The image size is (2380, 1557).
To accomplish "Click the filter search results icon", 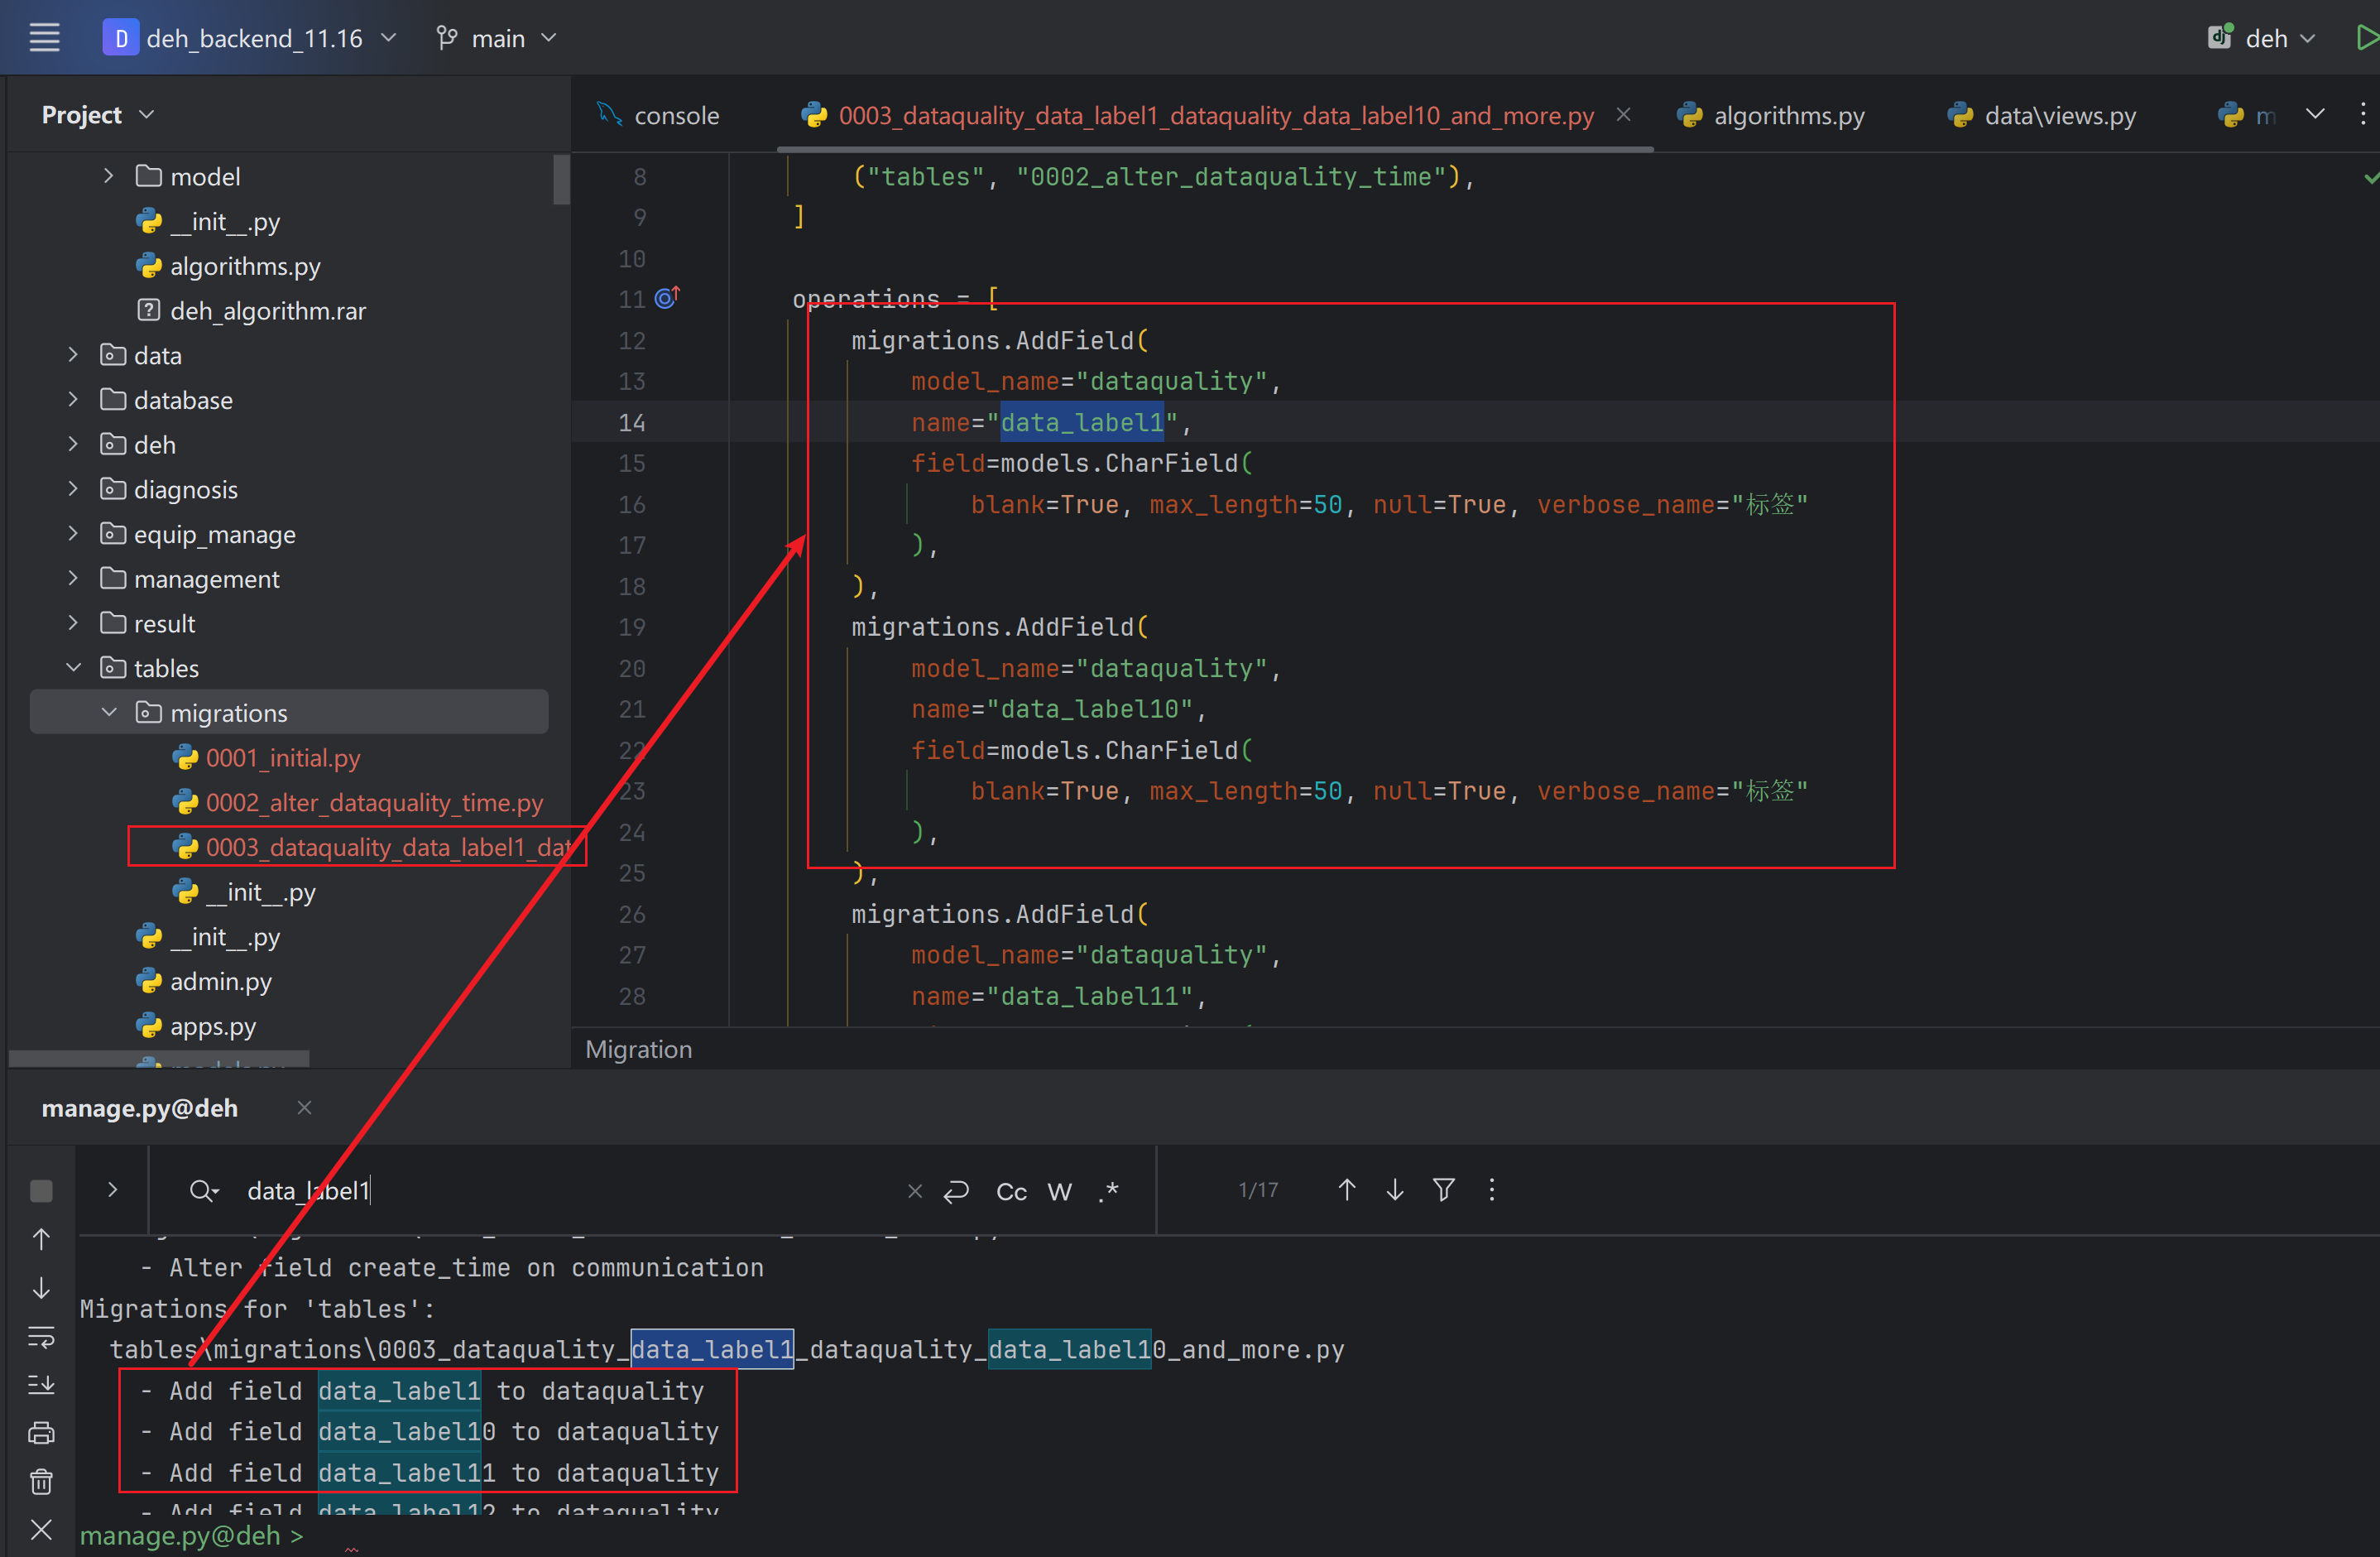I will 1443,1189.
